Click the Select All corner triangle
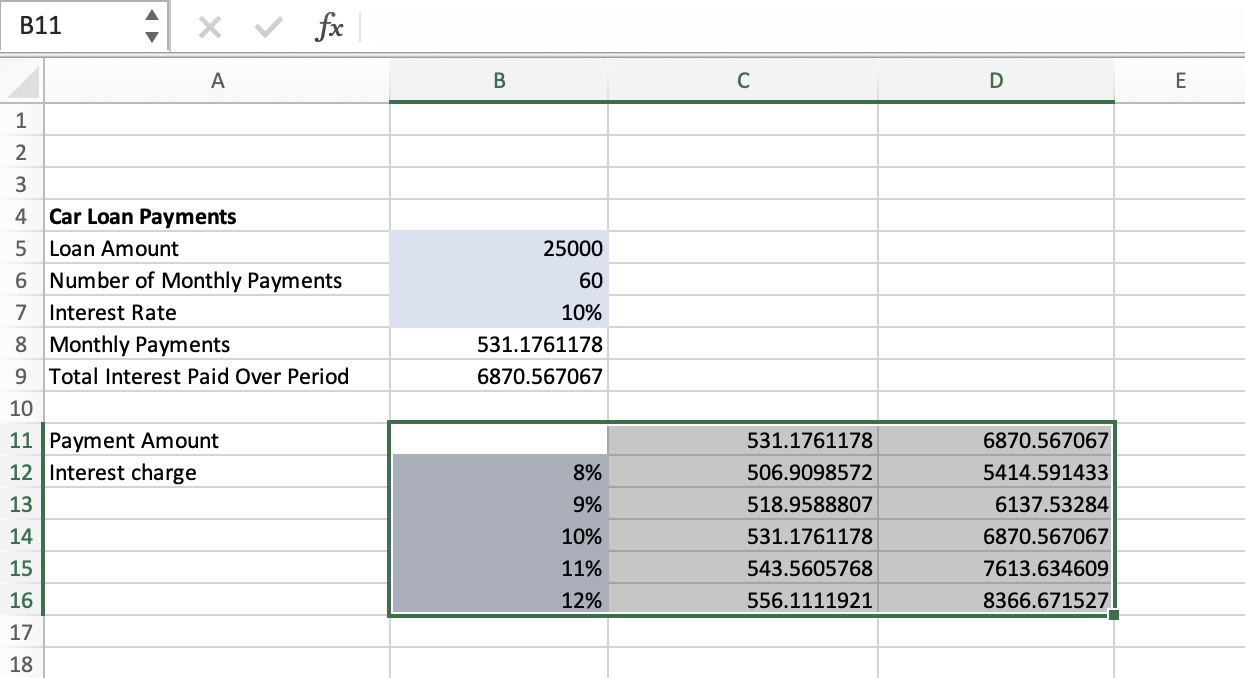 point(21,82)
